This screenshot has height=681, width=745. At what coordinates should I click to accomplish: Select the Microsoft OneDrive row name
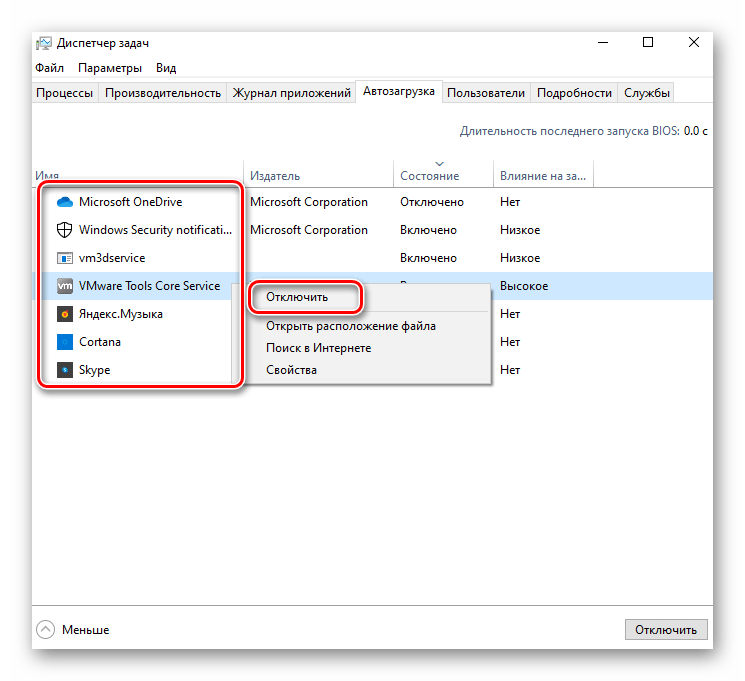[131, 202]
